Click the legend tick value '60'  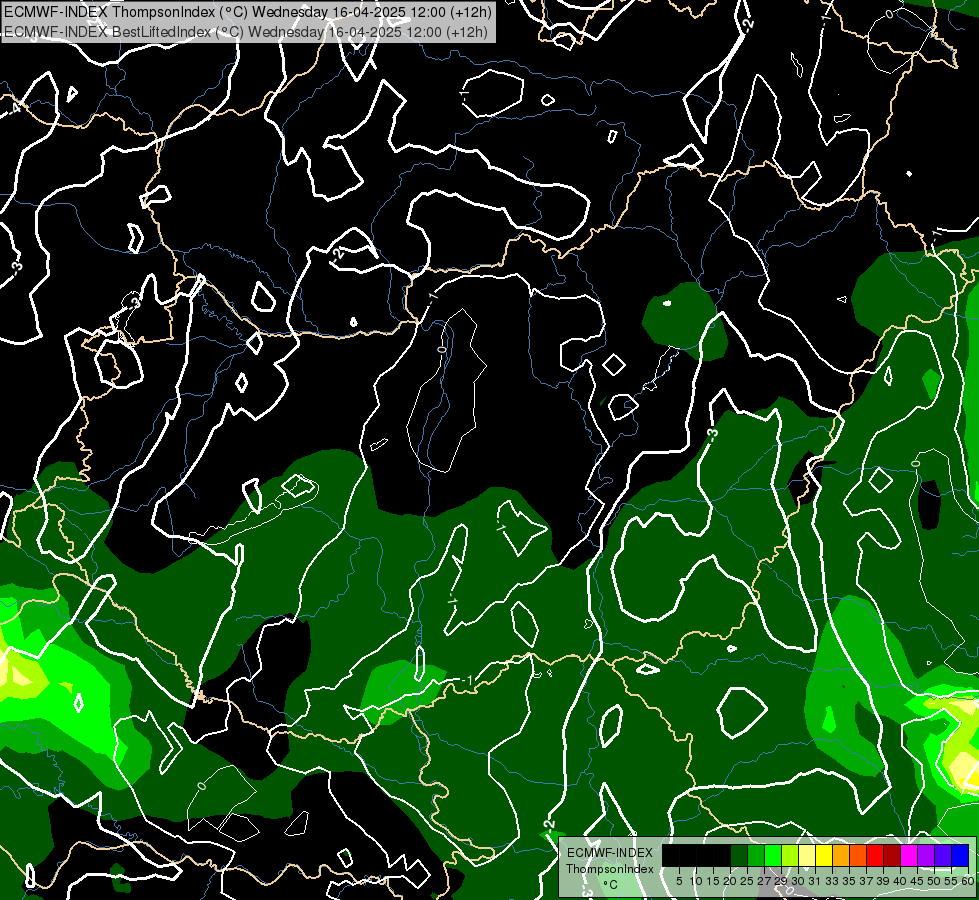coord(968,881)
